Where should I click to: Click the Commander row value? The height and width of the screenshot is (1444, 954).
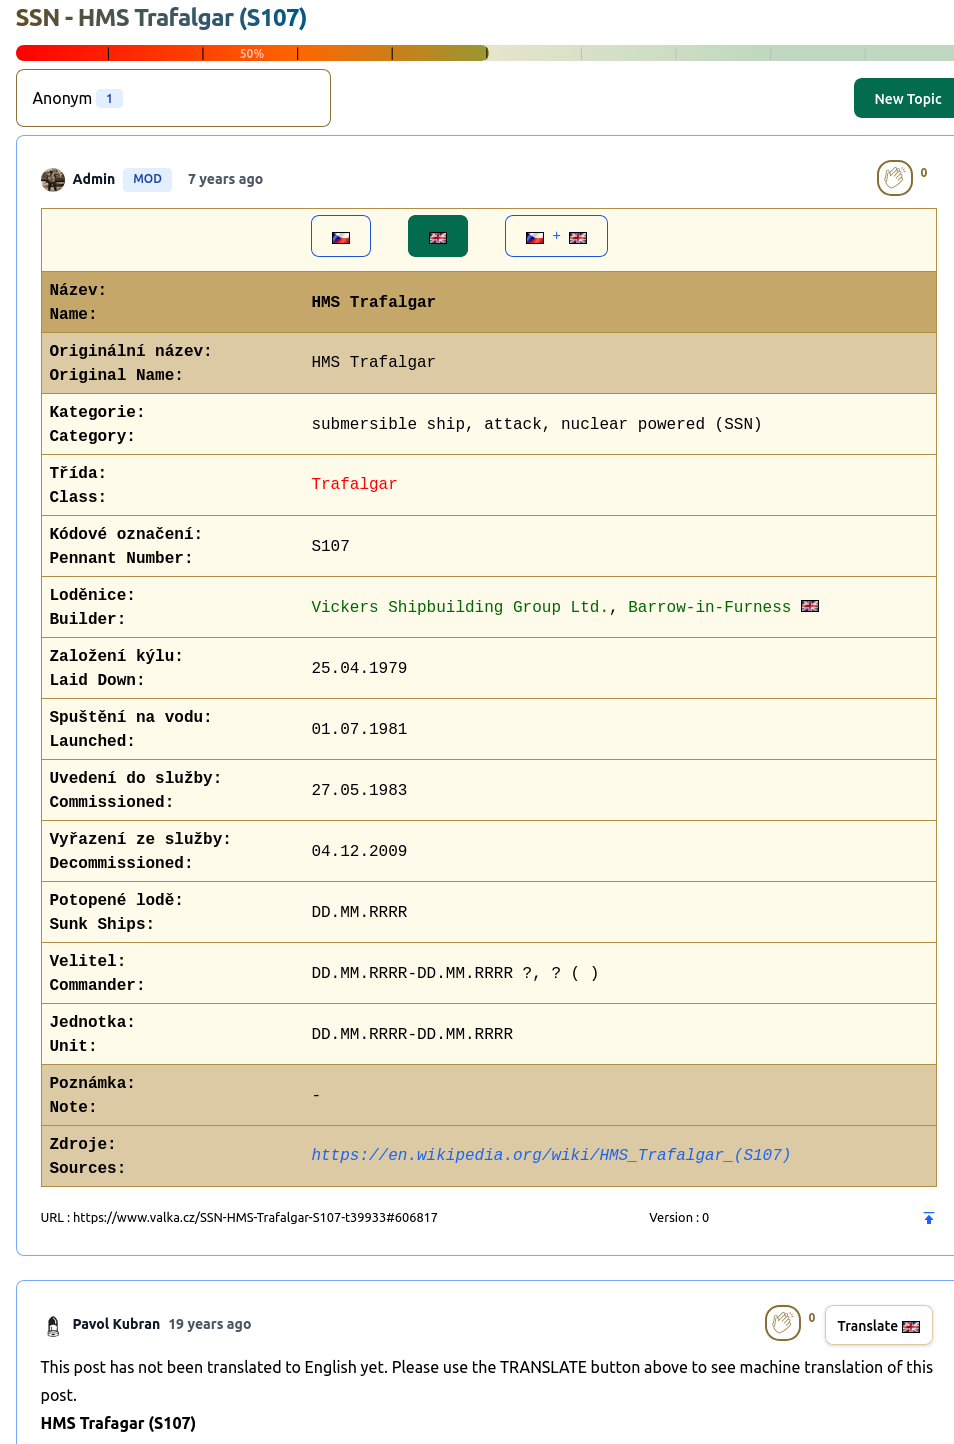(455, 973)
